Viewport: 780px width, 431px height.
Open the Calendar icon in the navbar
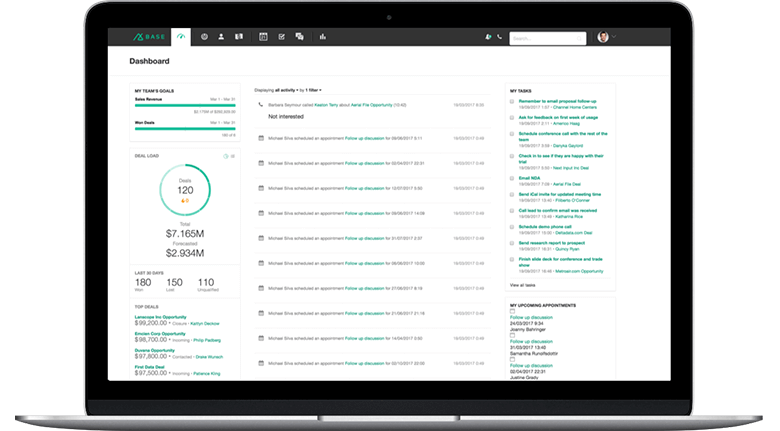(x=263, y=37)
